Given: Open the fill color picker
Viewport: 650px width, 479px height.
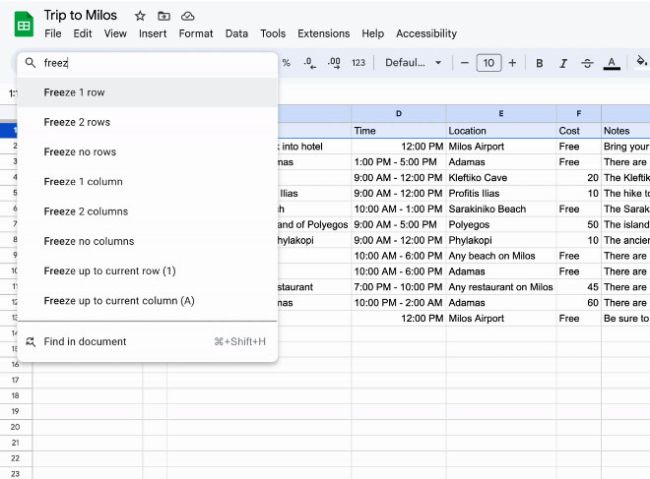Looking at the screenshot, I should pos(642,62).
